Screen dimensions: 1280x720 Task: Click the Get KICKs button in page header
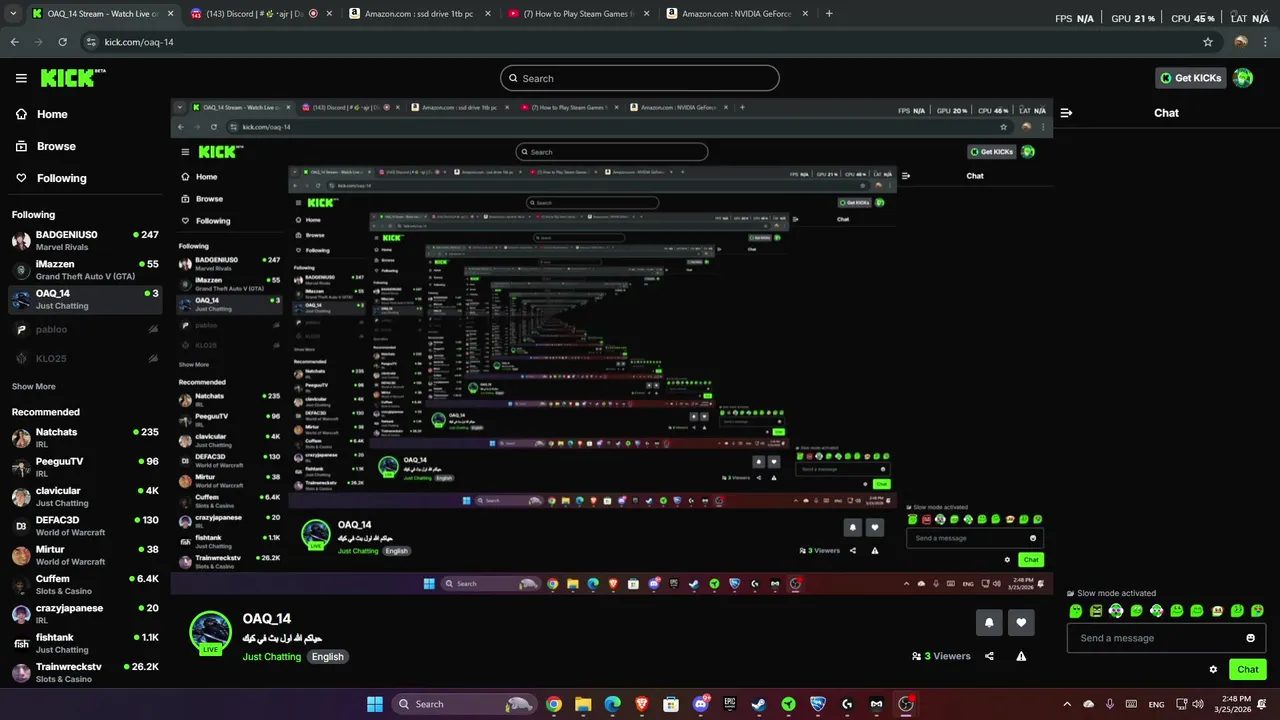tap(1190, 78)
